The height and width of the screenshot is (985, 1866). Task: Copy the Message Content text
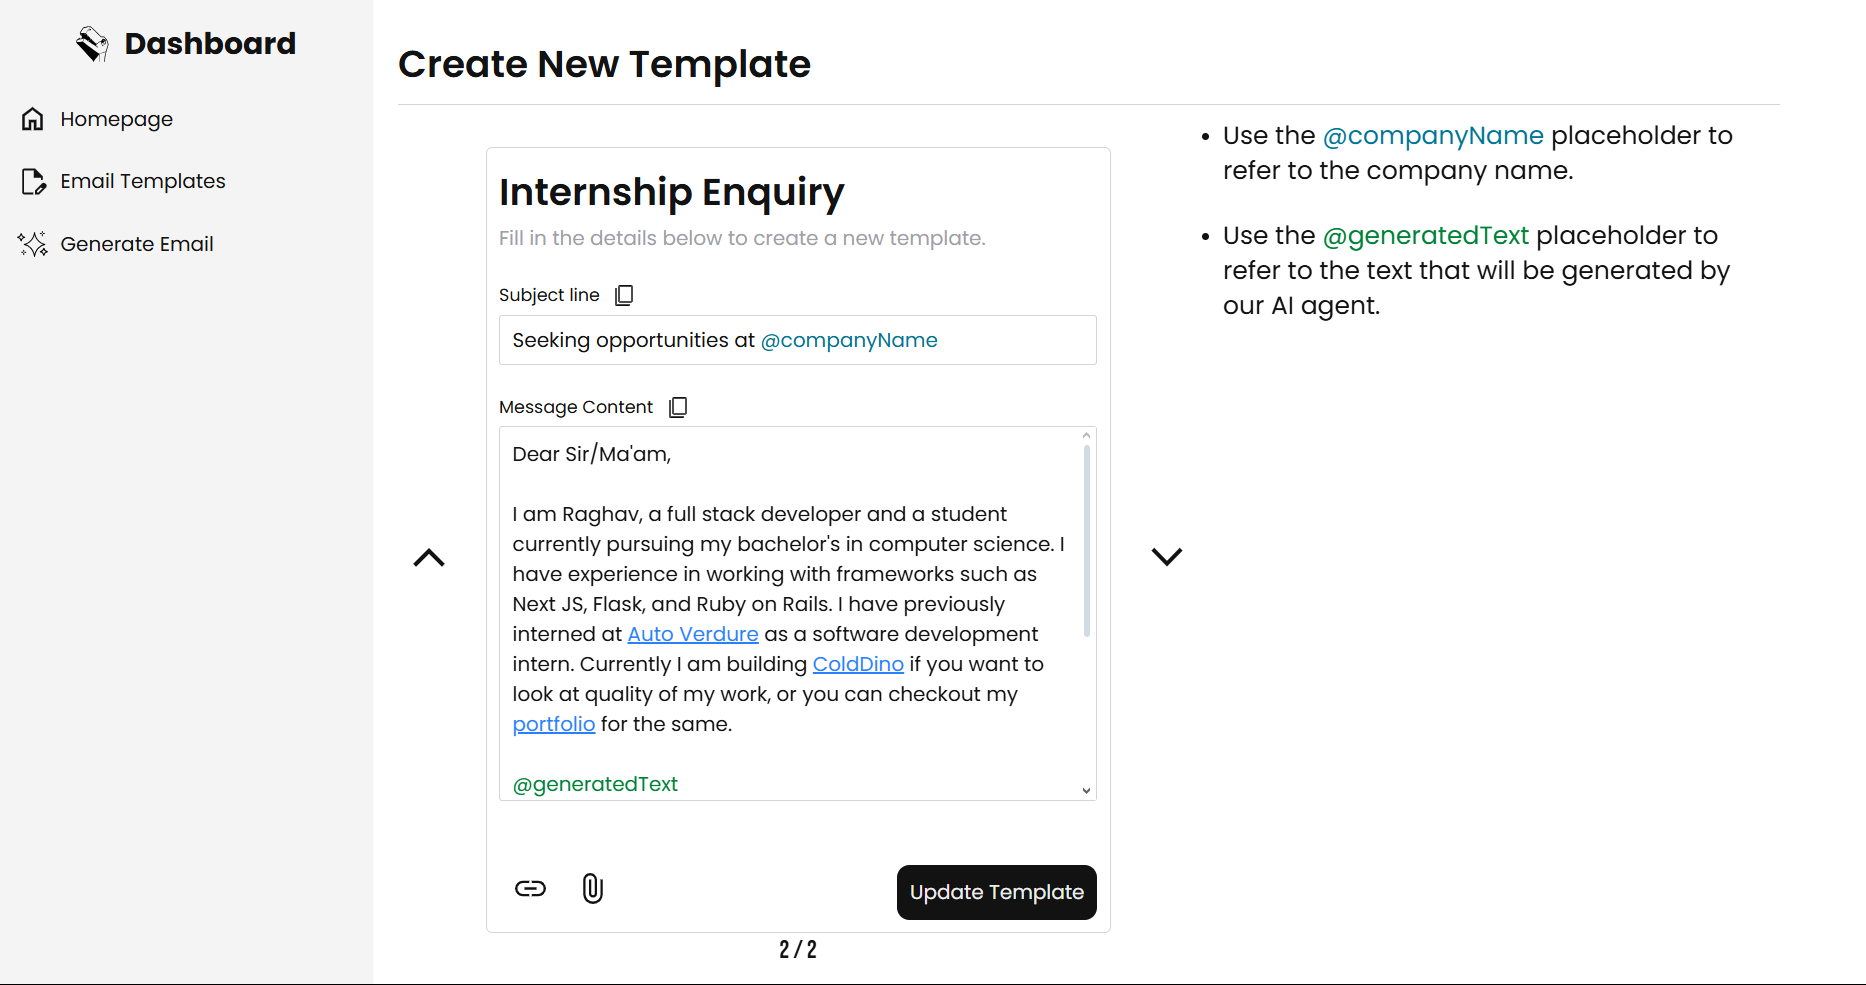point(678,407)
